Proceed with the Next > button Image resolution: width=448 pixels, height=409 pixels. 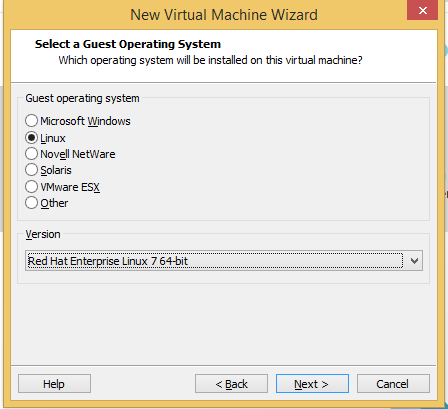[312, 384]
